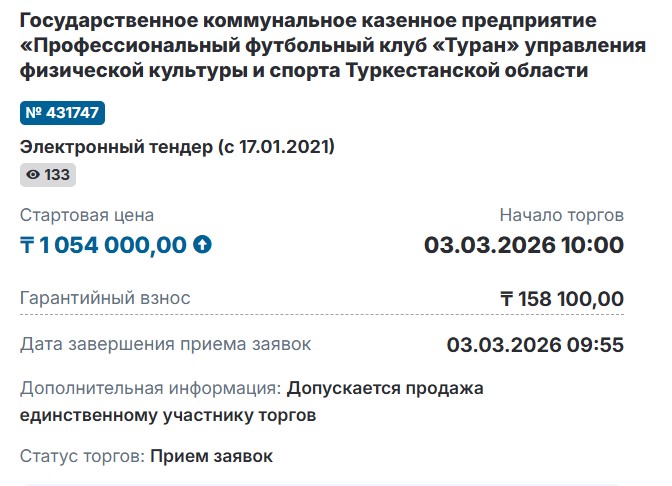Click the Дополнительная информация label
Viewport: 672px width, 486px height.
click(x=150, y=387)
